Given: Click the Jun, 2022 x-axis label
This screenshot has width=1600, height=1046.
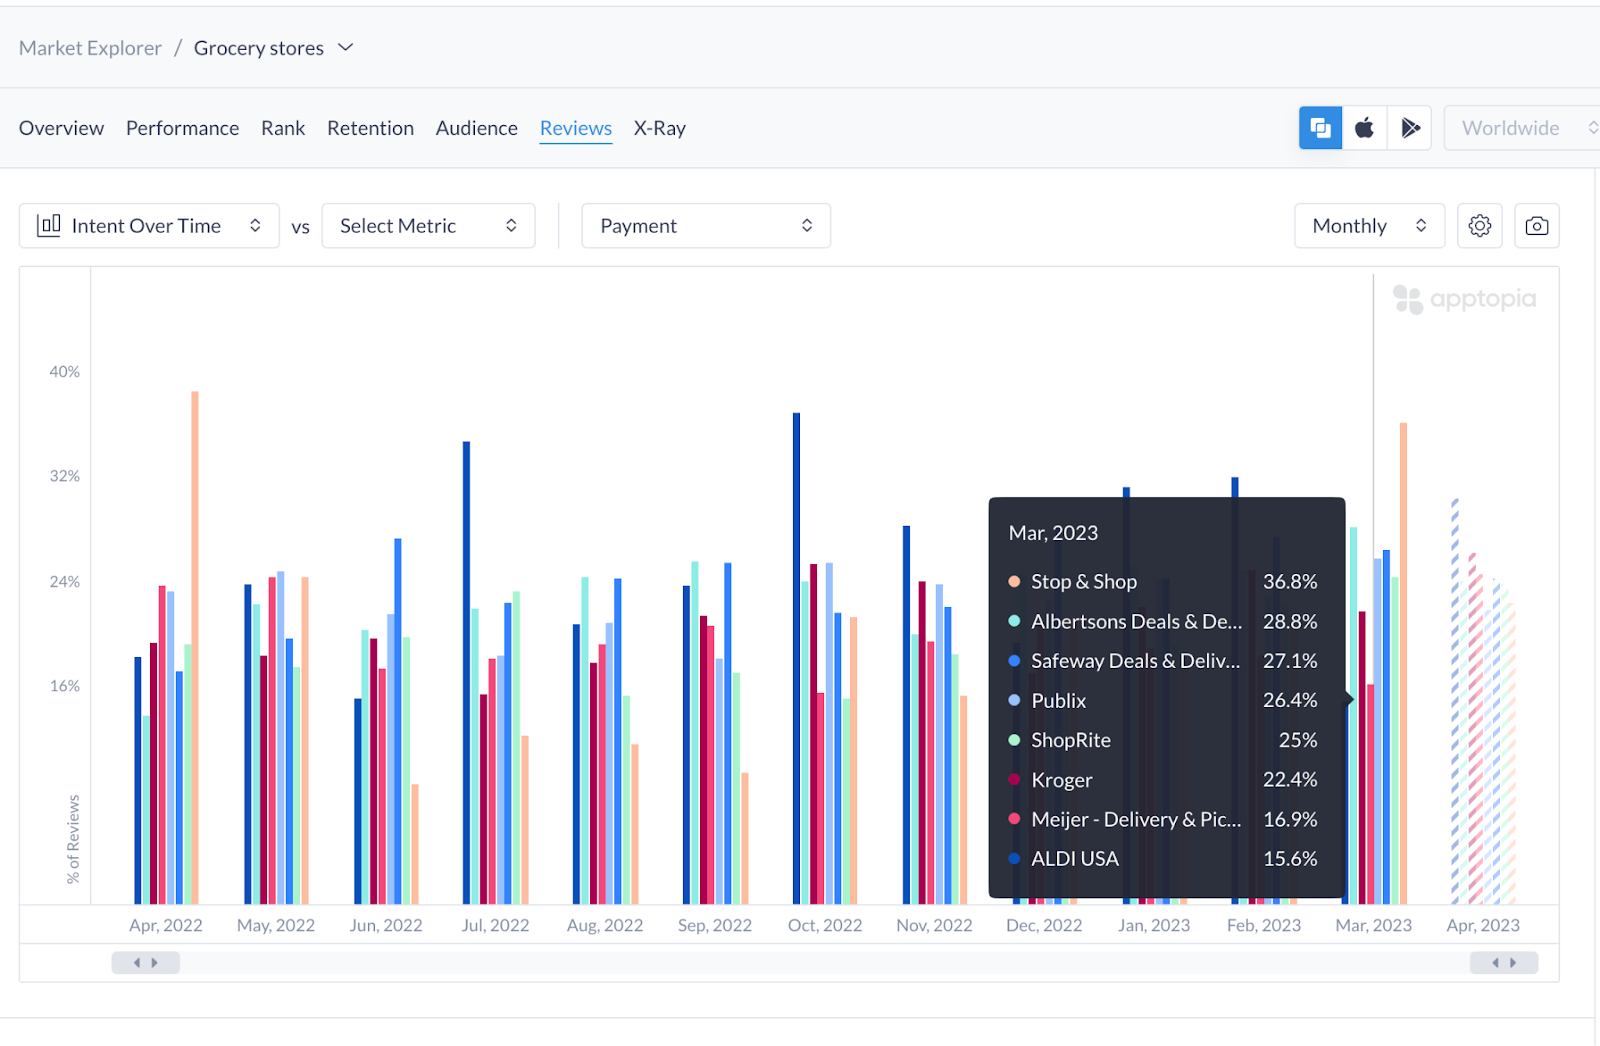Looking at the screenshot, I should 386,926.
